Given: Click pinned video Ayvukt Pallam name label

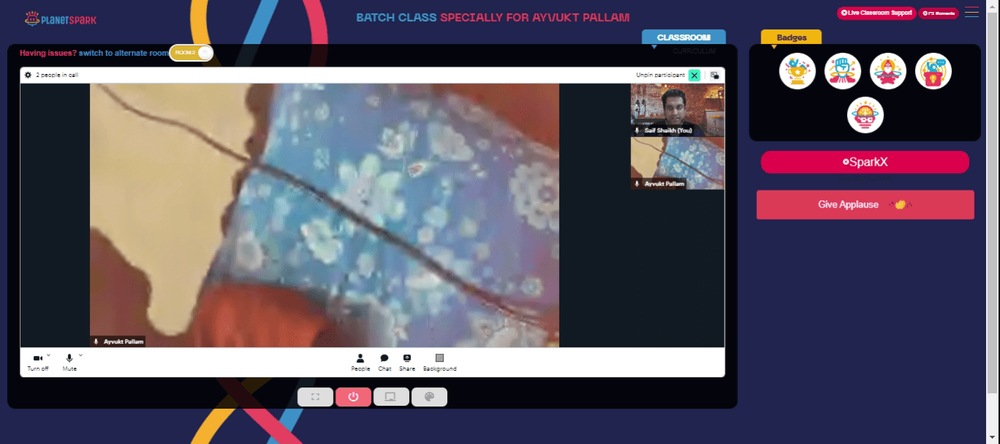Looking at the screenshot, I should (118, 342).
